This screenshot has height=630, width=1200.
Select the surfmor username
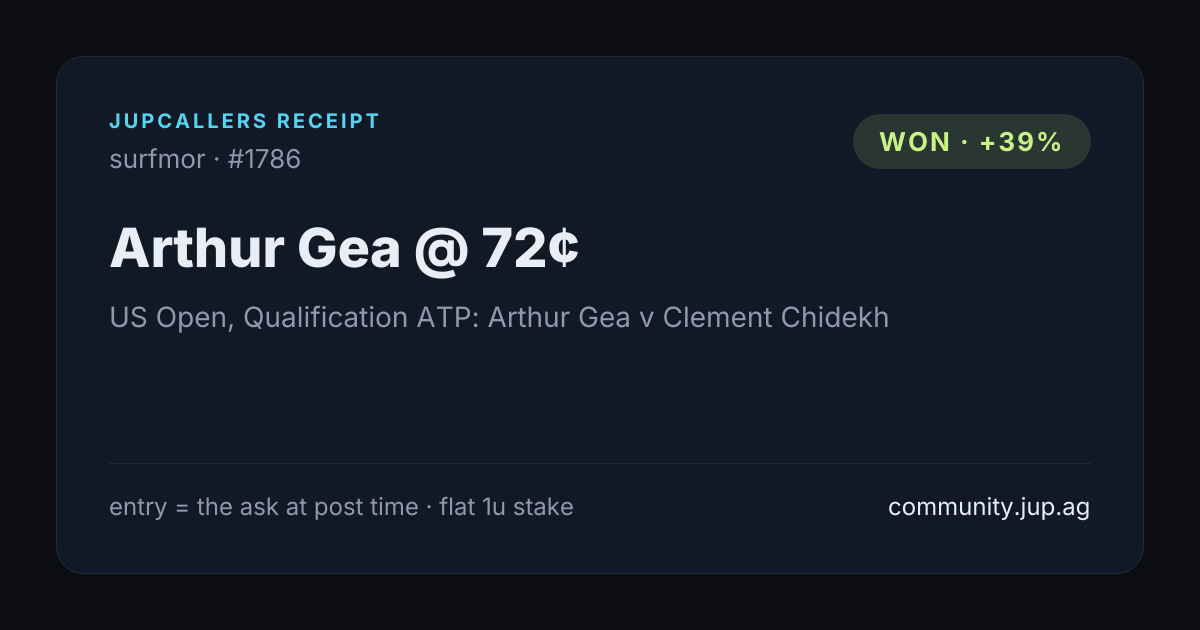(x=157, y=159)
